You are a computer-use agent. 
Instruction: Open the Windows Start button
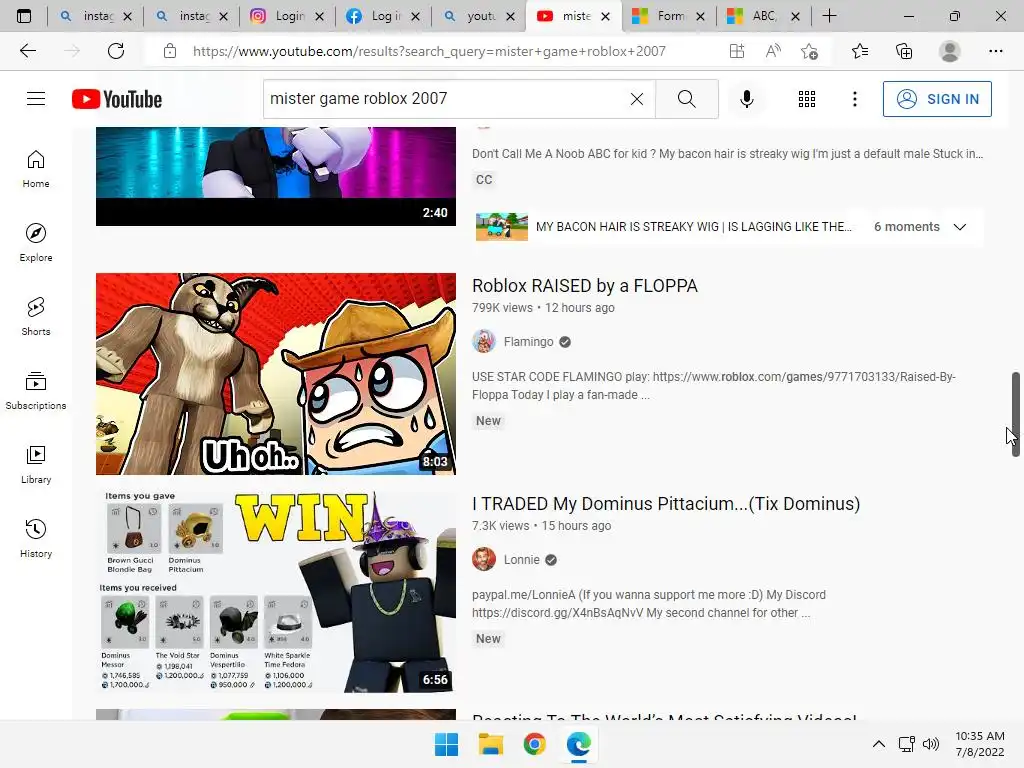tap(447, 744)
